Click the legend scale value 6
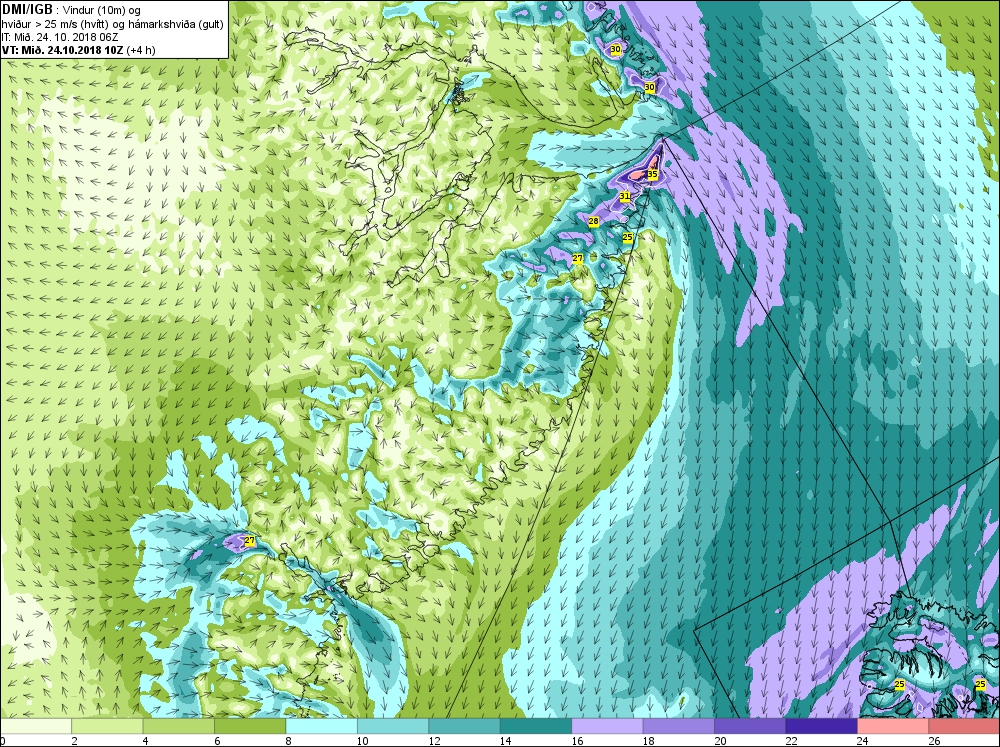Image resolution: width=1000 pixels, height=747 pixels. pyautogui.click(x=217, y=741)
